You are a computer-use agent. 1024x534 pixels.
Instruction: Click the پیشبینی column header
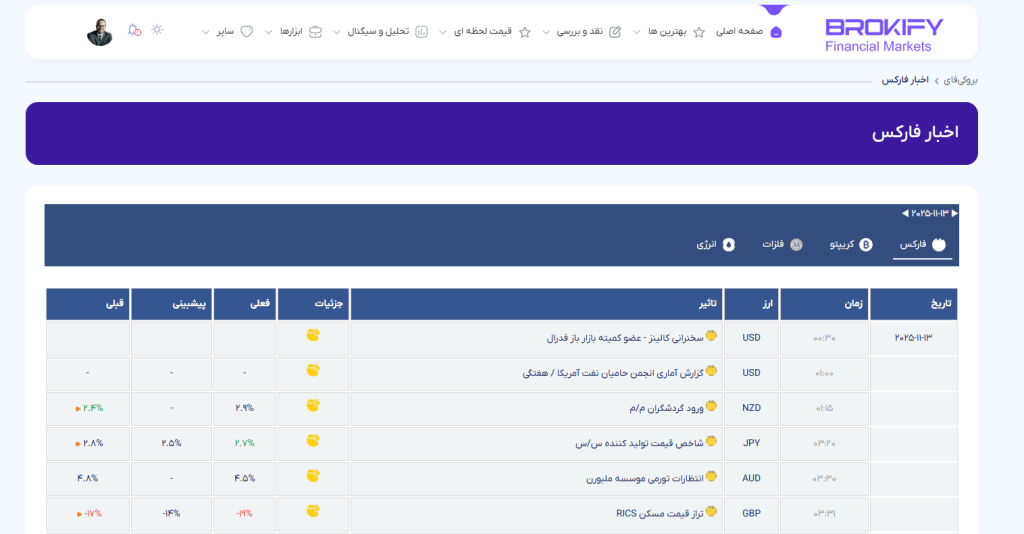(171, 304)
